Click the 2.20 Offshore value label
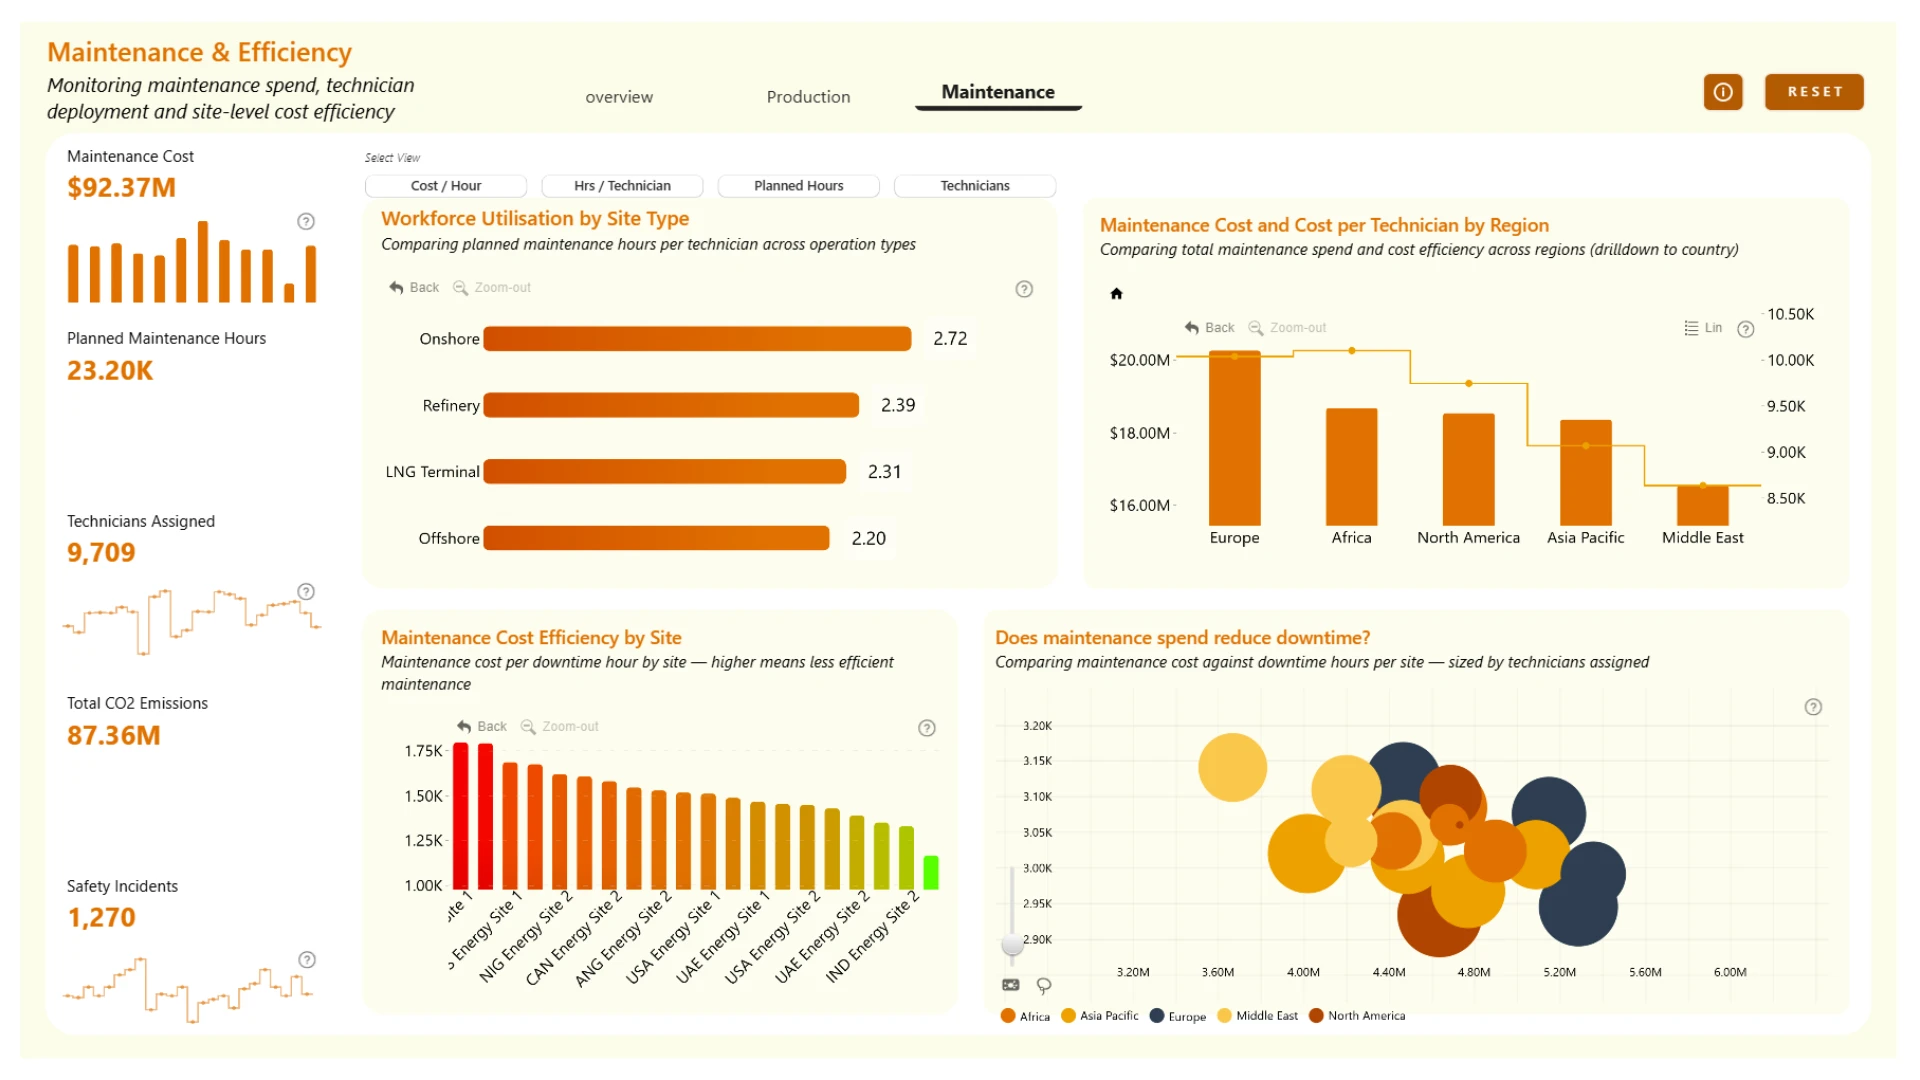This screenshot has width=1920, height=1080. (869, 538)
